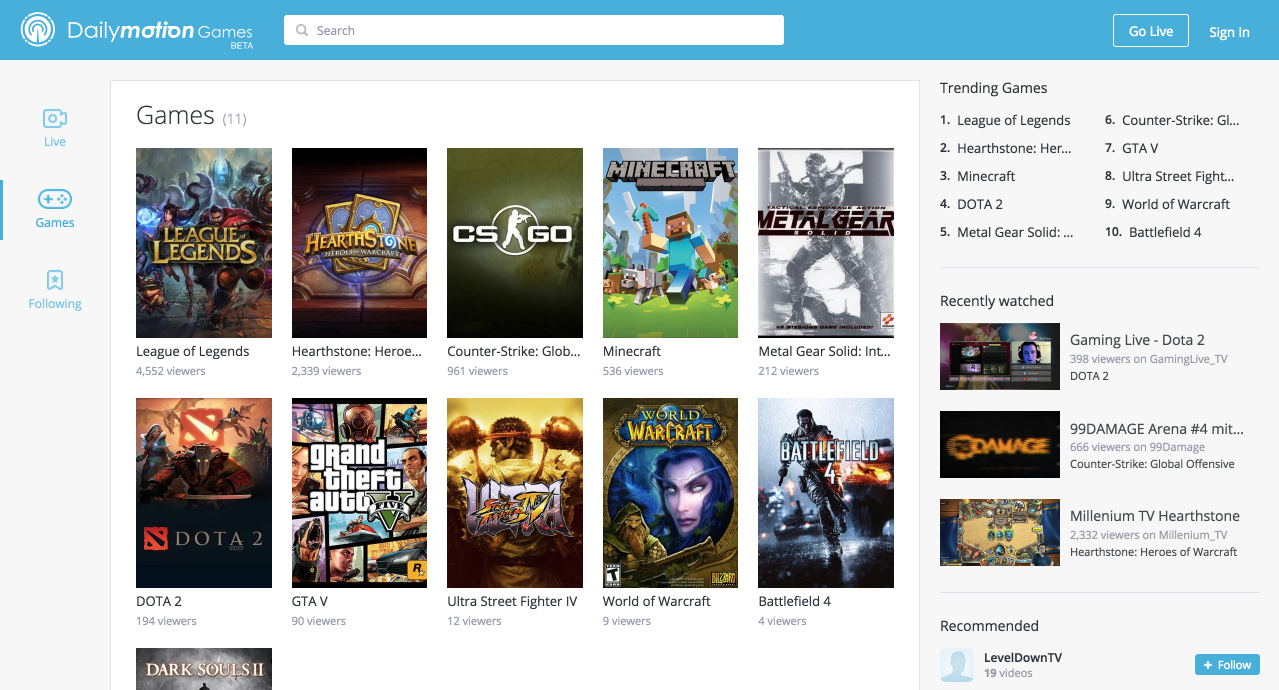Open the League of Legends cover art
Viewport: 1279px width, 690px height.
click(204, 243)
